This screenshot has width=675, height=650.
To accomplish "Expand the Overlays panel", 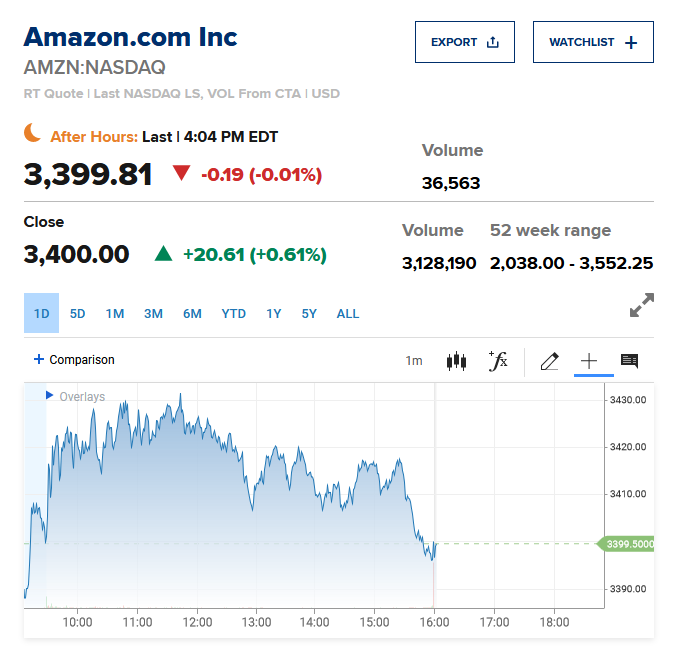I will 75,397.
